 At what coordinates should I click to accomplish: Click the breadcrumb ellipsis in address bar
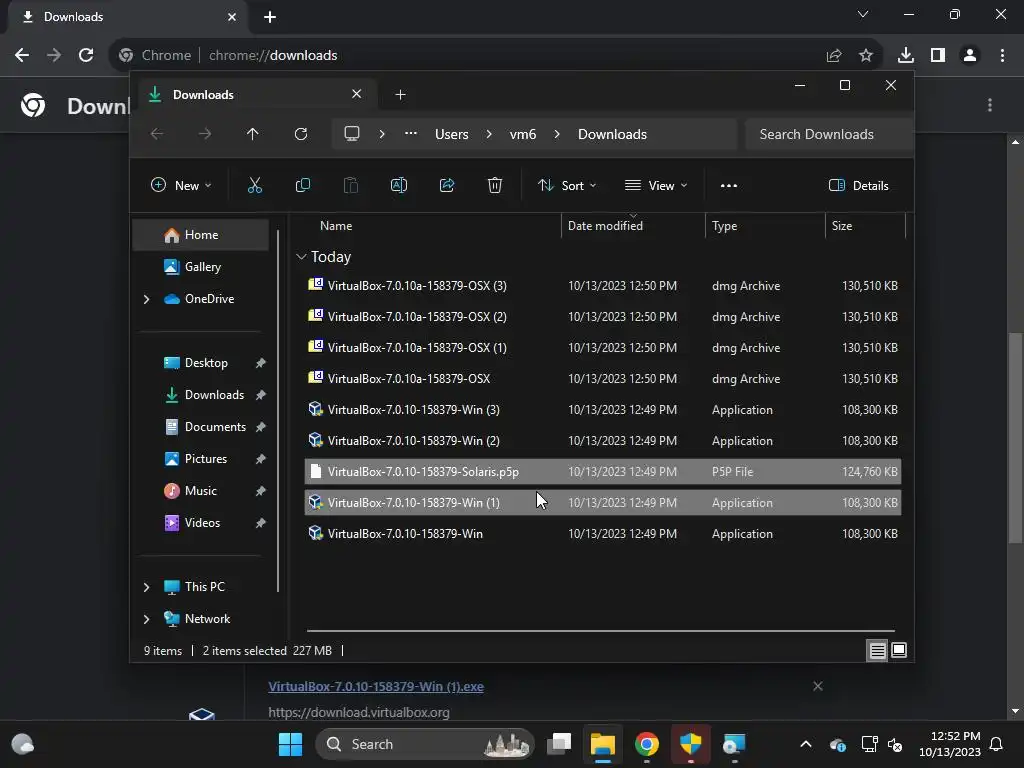point(411,133)
